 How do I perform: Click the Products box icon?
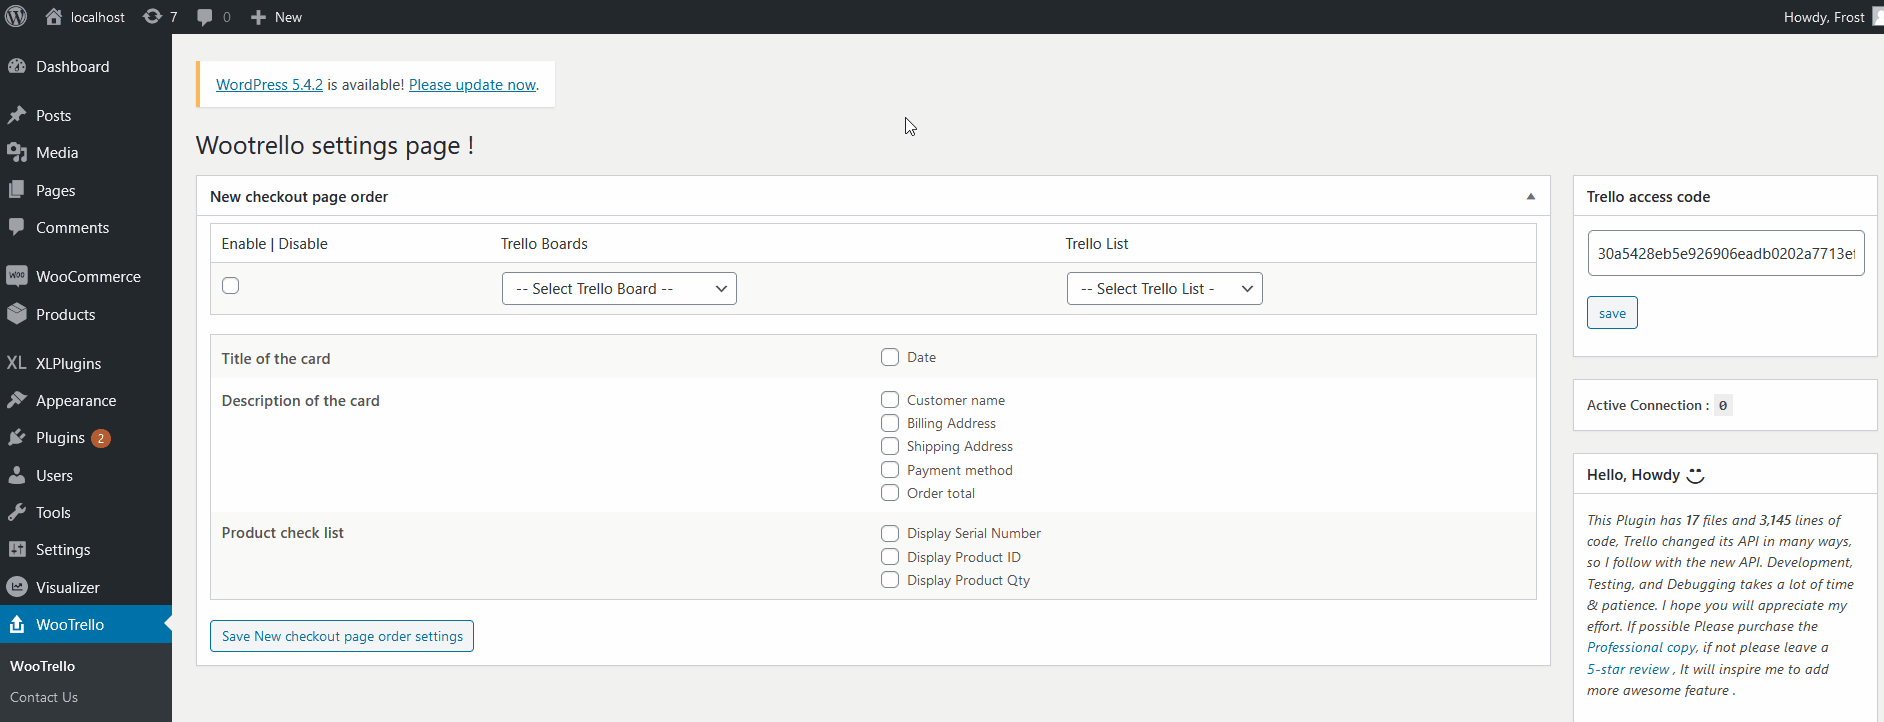17,314
